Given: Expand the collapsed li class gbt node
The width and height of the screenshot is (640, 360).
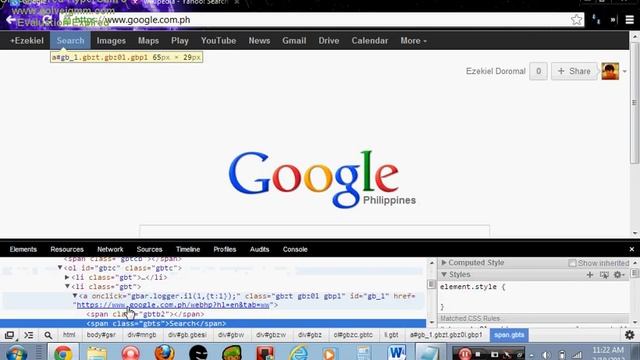Looking at the screenshot, I should click(x=67, y=277).
